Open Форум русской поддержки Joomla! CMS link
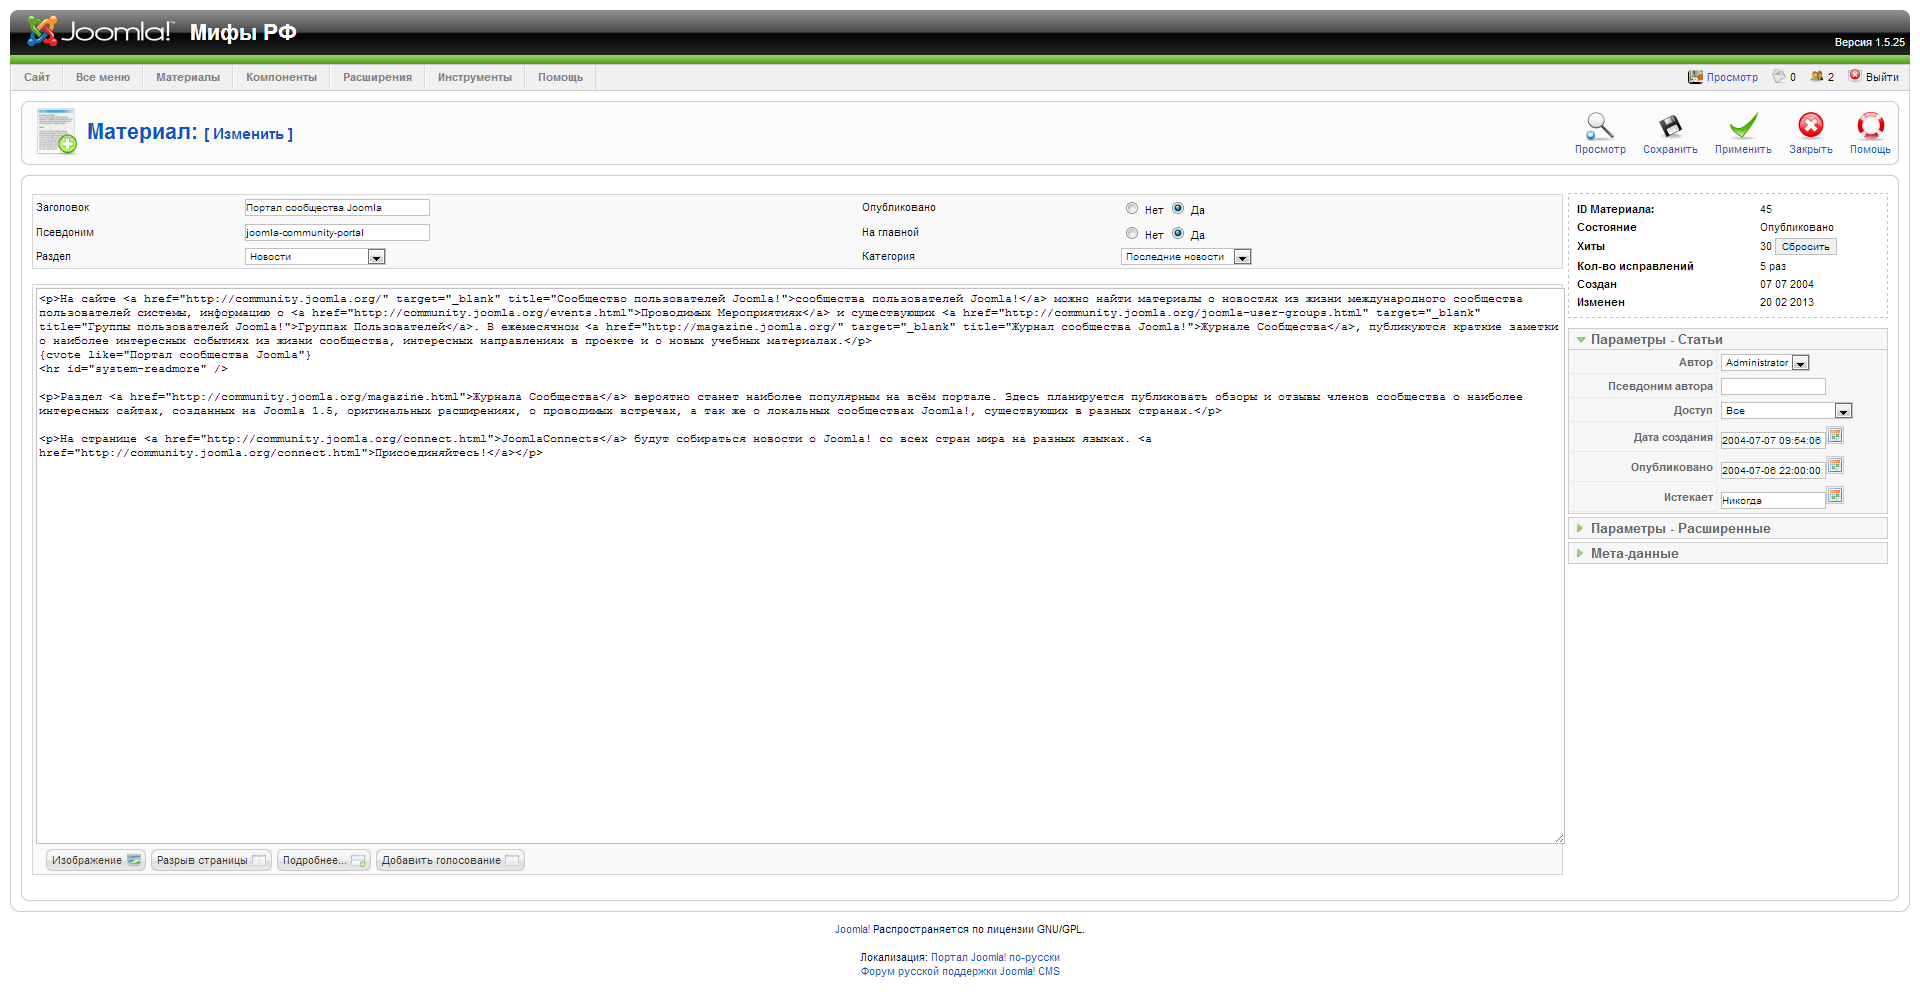 click(960, 971)
